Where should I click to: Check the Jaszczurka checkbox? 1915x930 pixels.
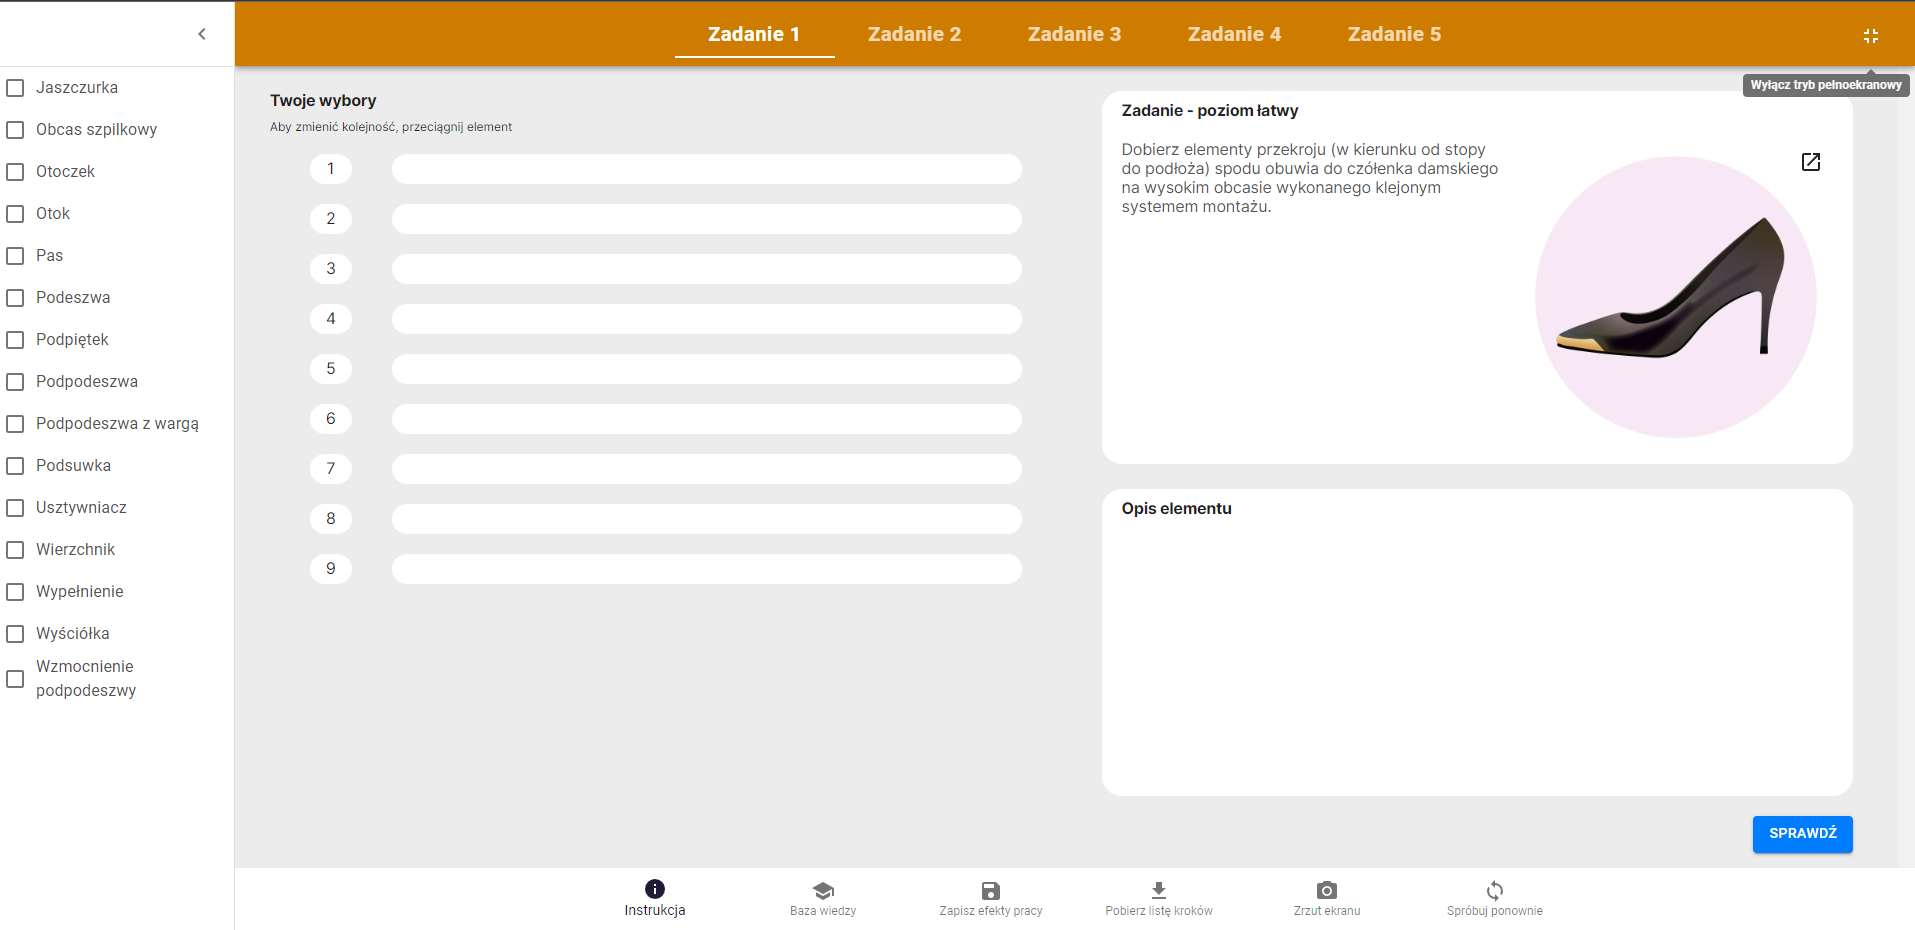coord(16,88)
